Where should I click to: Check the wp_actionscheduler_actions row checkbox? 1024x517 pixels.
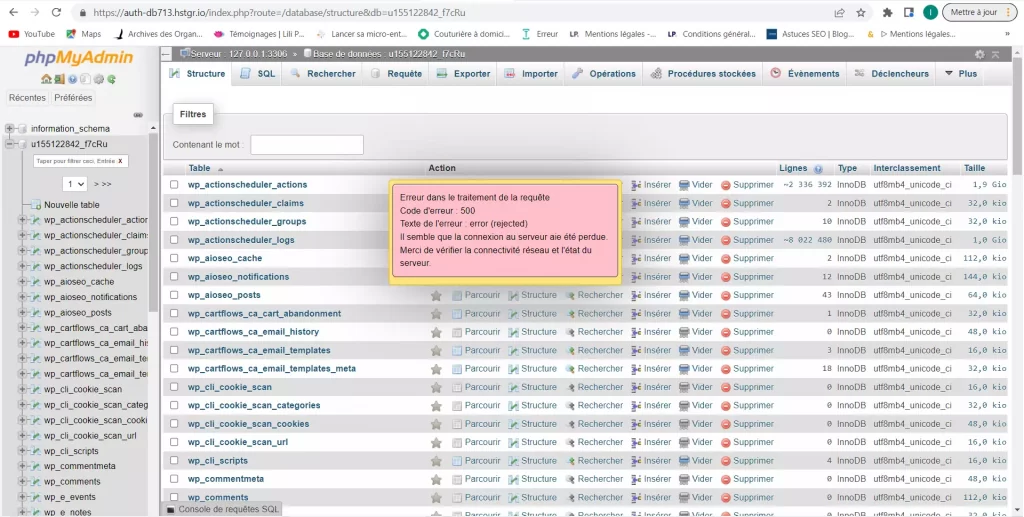[174, 185]
